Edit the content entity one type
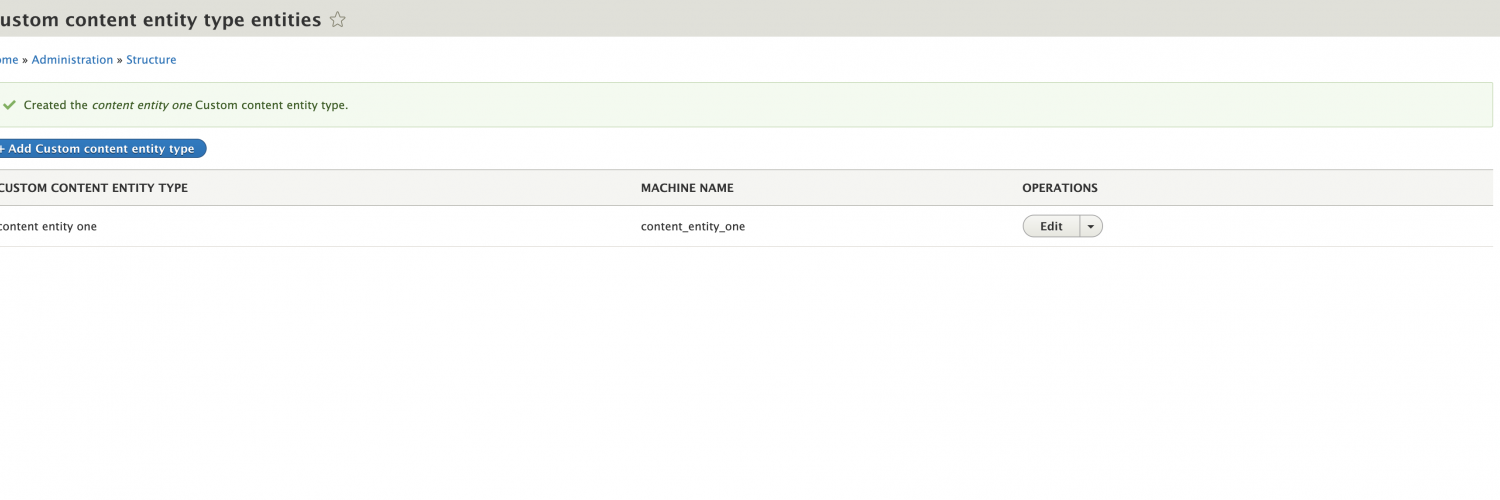This screenshot has height=500, width=1500. [1051, 227]
